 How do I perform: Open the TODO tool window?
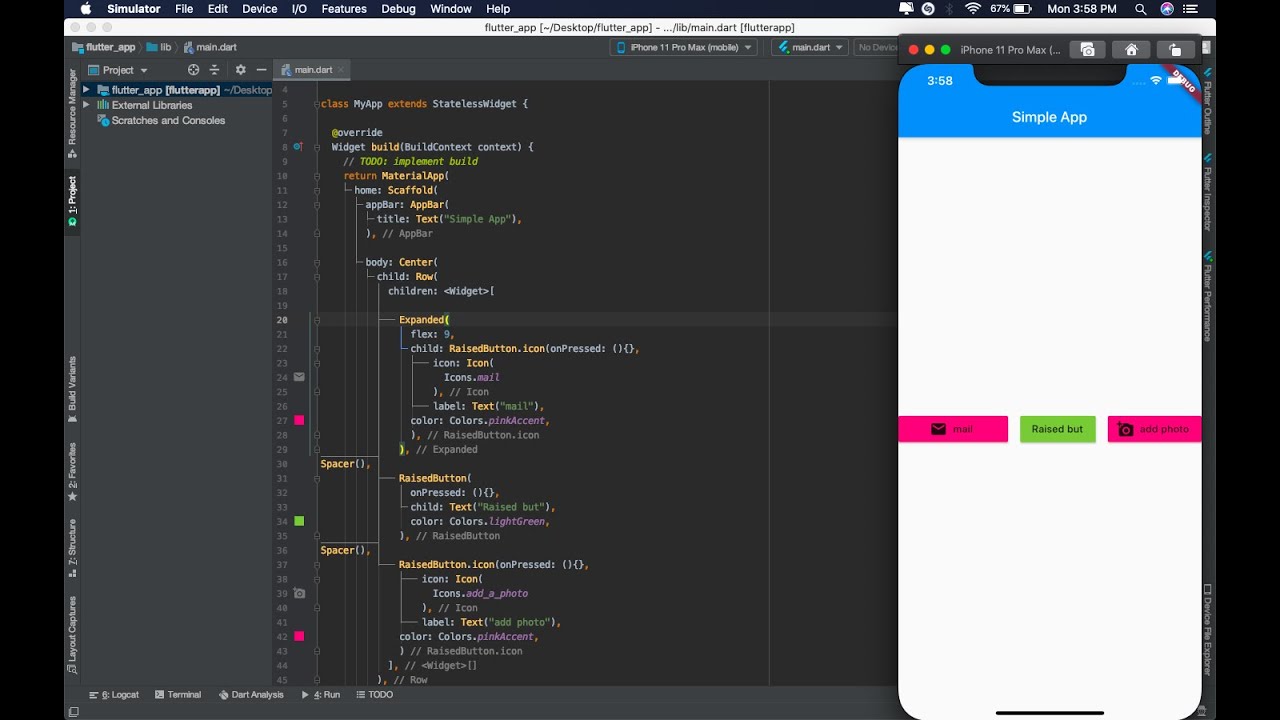point(375,694)
